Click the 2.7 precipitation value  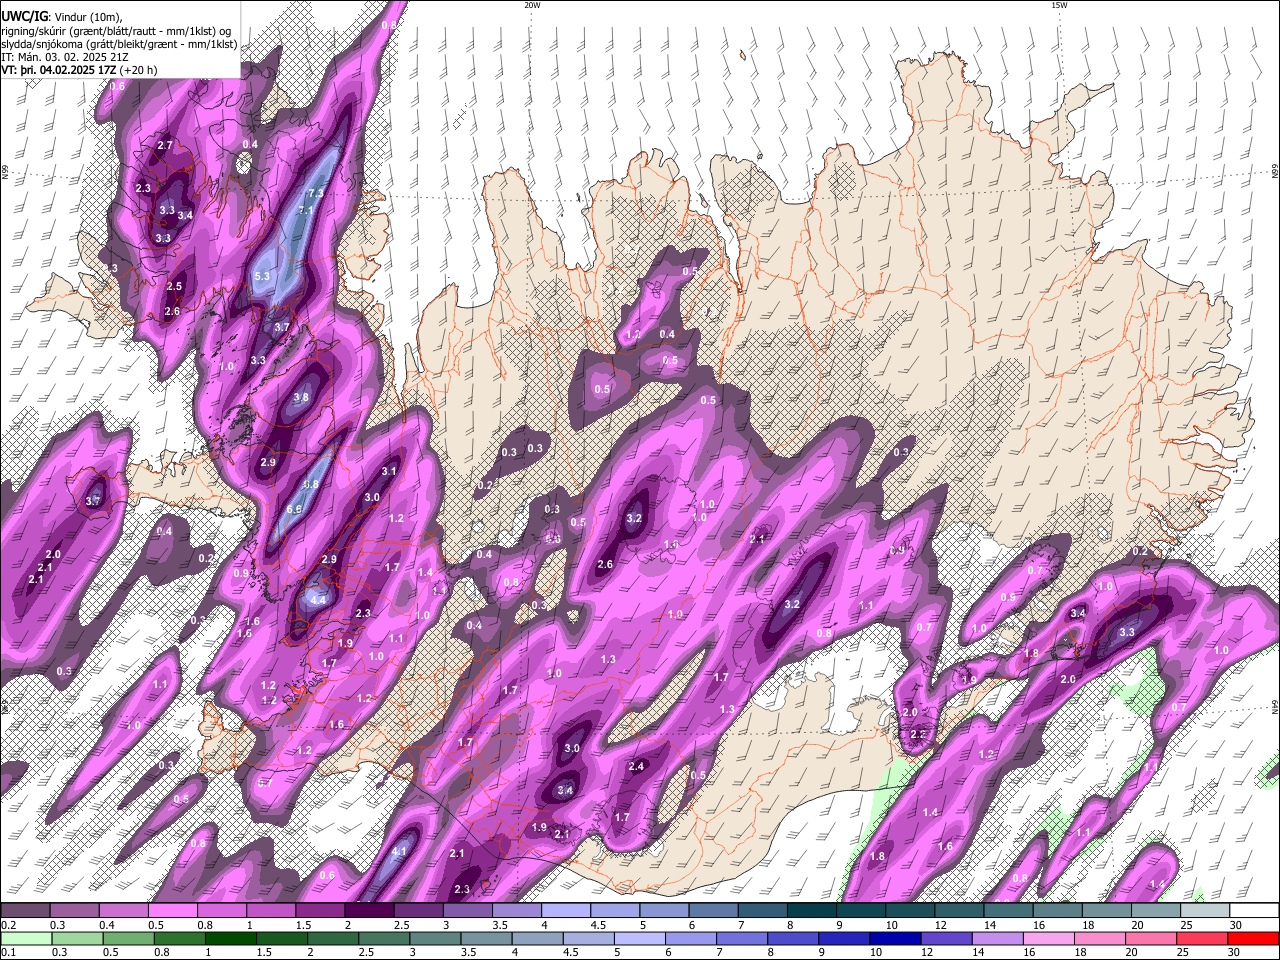click(166, 146)
